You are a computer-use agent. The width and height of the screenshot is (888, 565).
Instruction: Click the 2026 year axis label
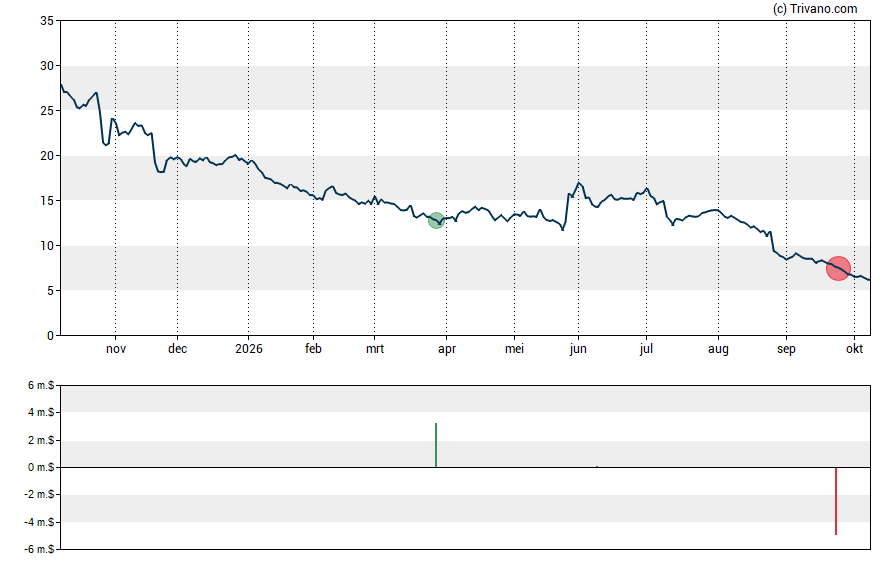(x=249, y=349)
